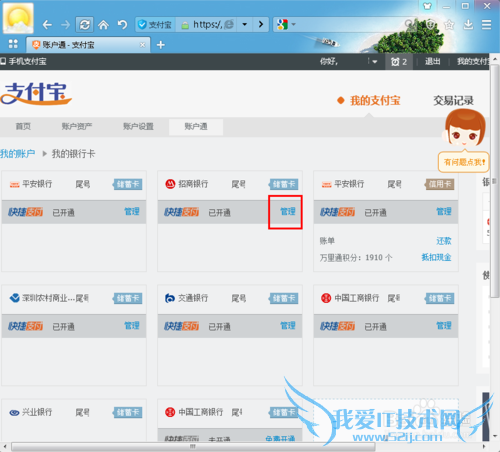Go forward with the browser forward arrow
The width and height of the screenshot is (500, 452).
(x=65, y=25)
